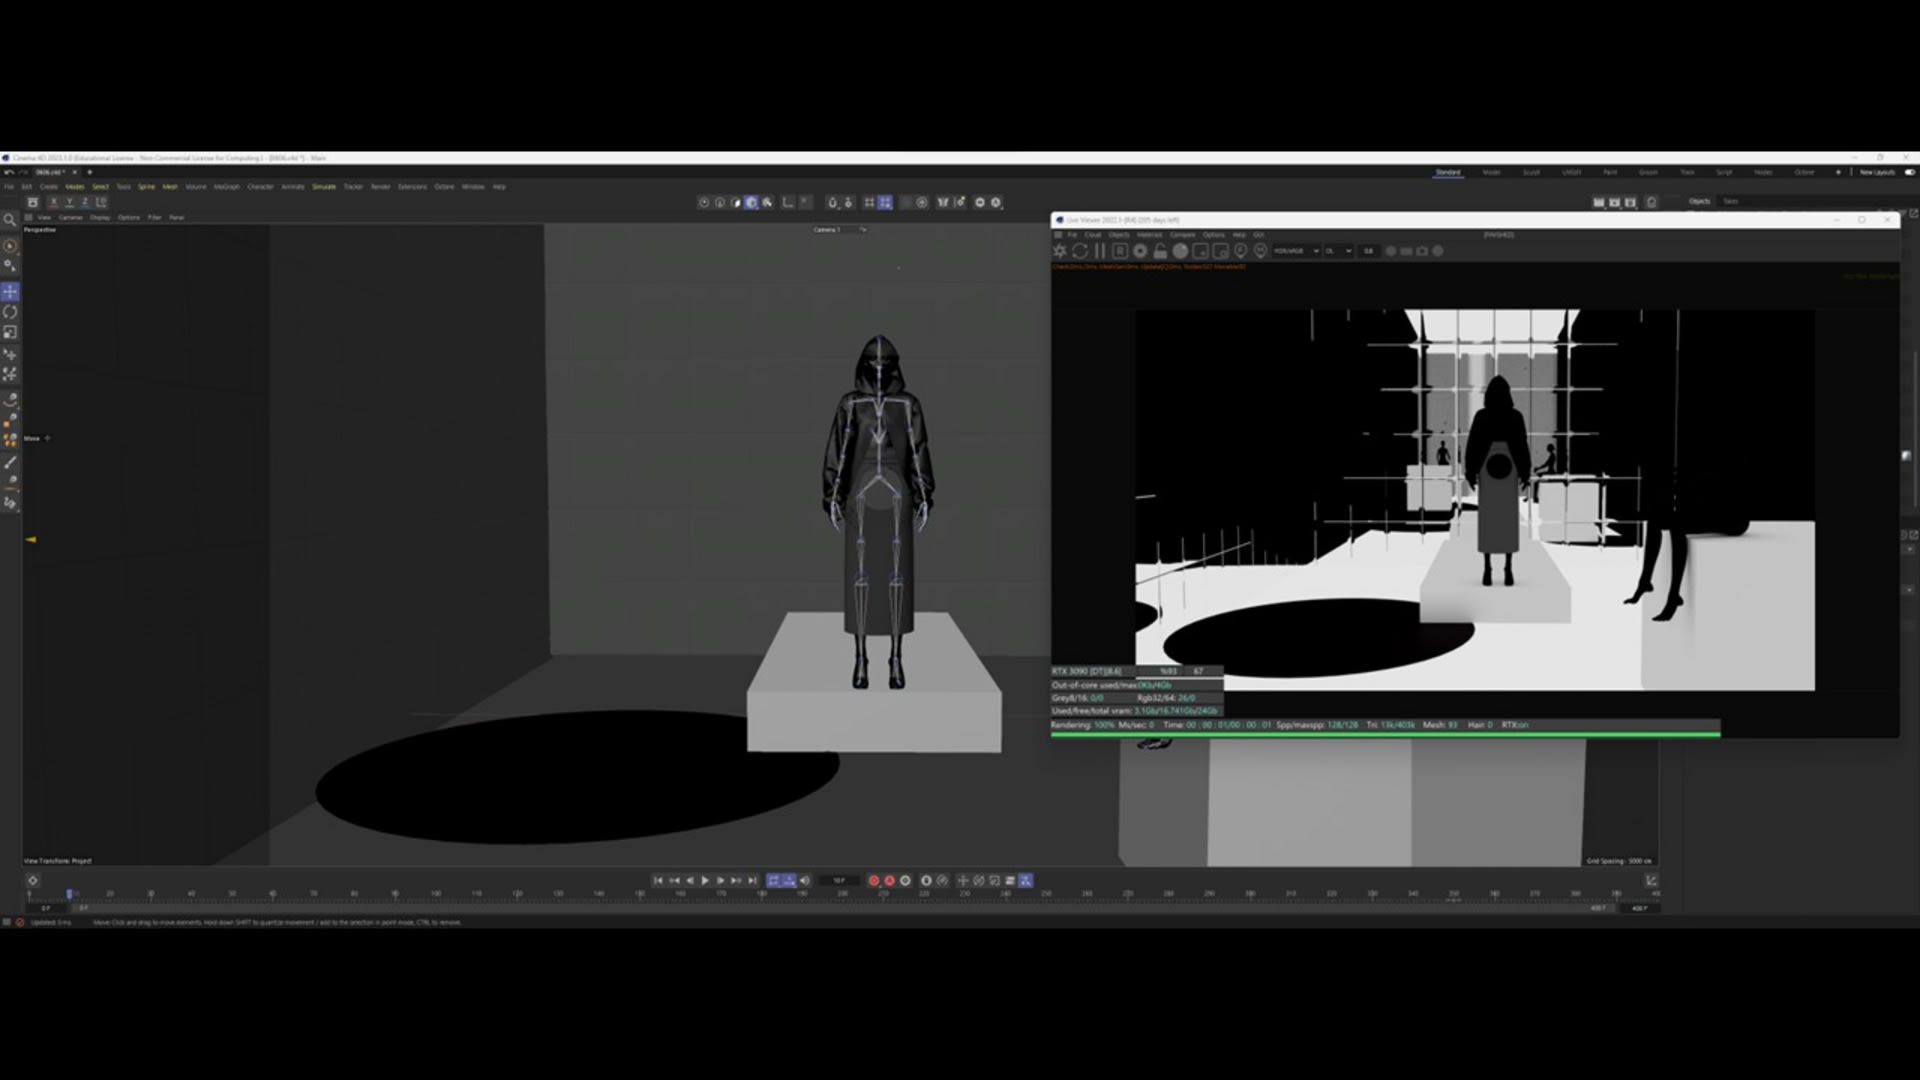
Task: Open the Octane menu in main menu bar
Action: pos(444,187)
